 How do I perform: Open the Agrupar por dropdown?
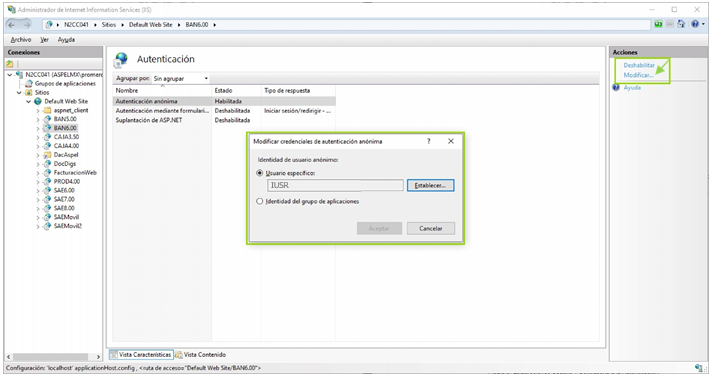180,78
